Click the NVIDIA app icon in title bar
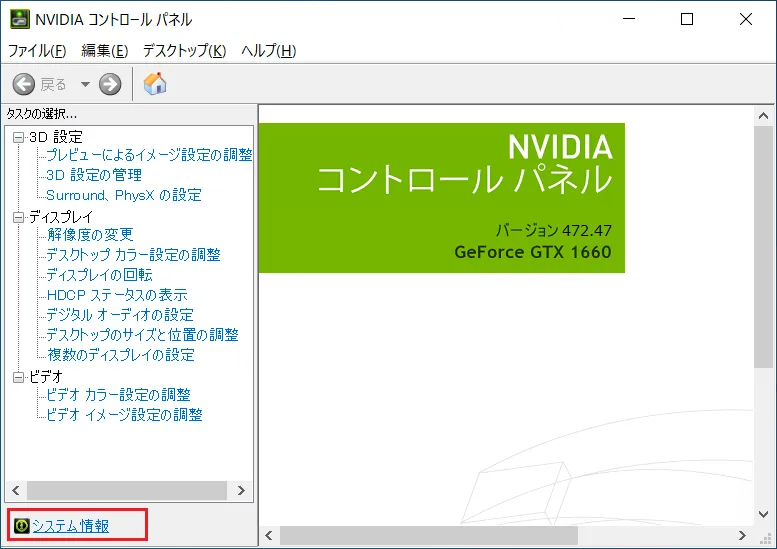777x549 pixels. pos(20,19)
